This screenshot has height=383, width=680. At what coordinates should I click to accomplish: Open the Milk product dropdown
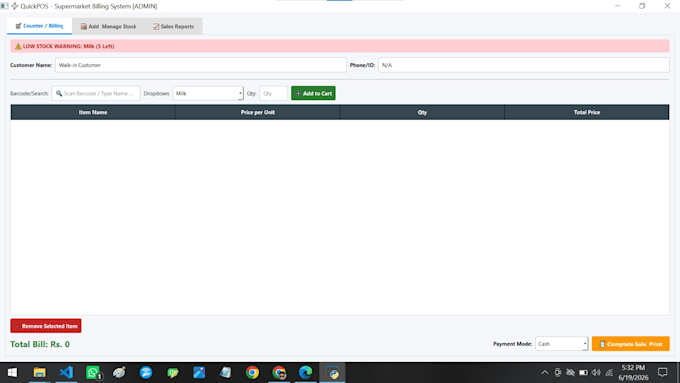(208, 93)
